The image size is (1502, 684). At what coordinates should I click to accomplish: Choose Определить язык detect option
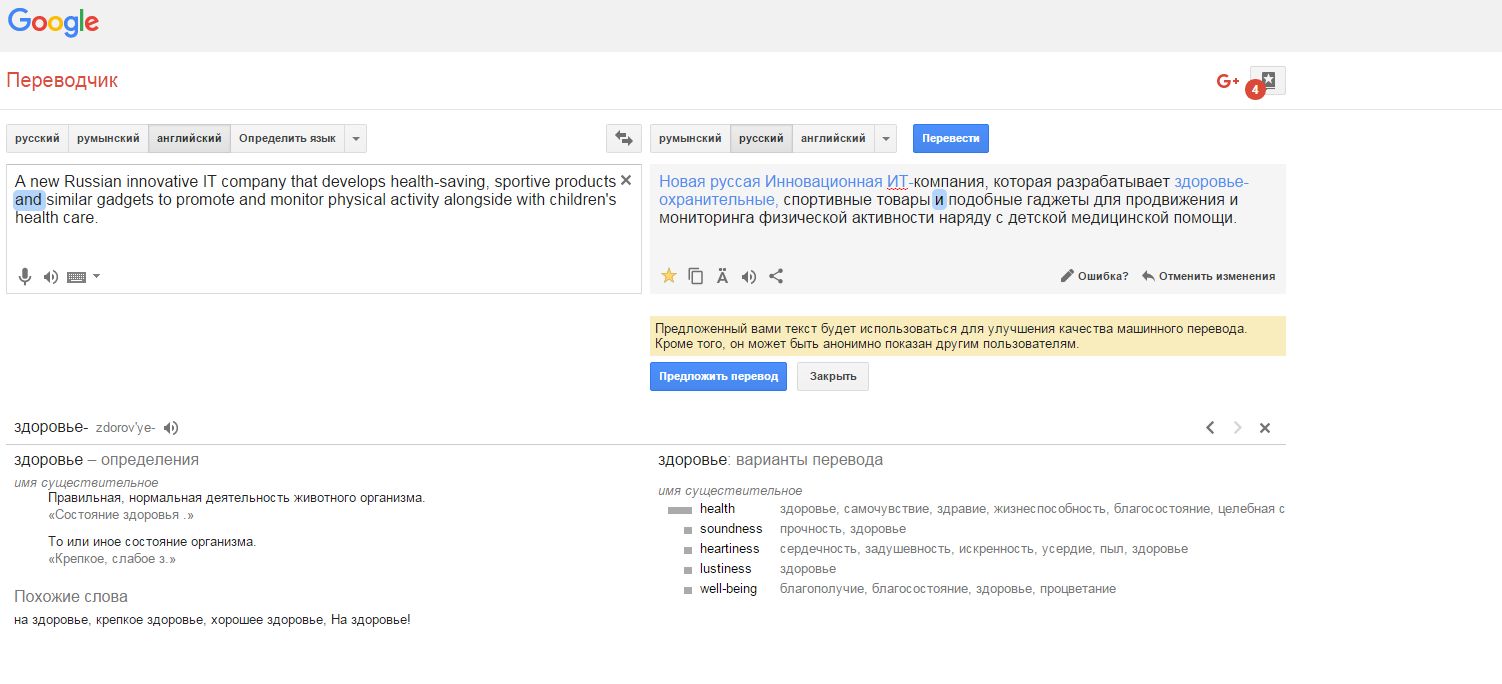[287, 138]
